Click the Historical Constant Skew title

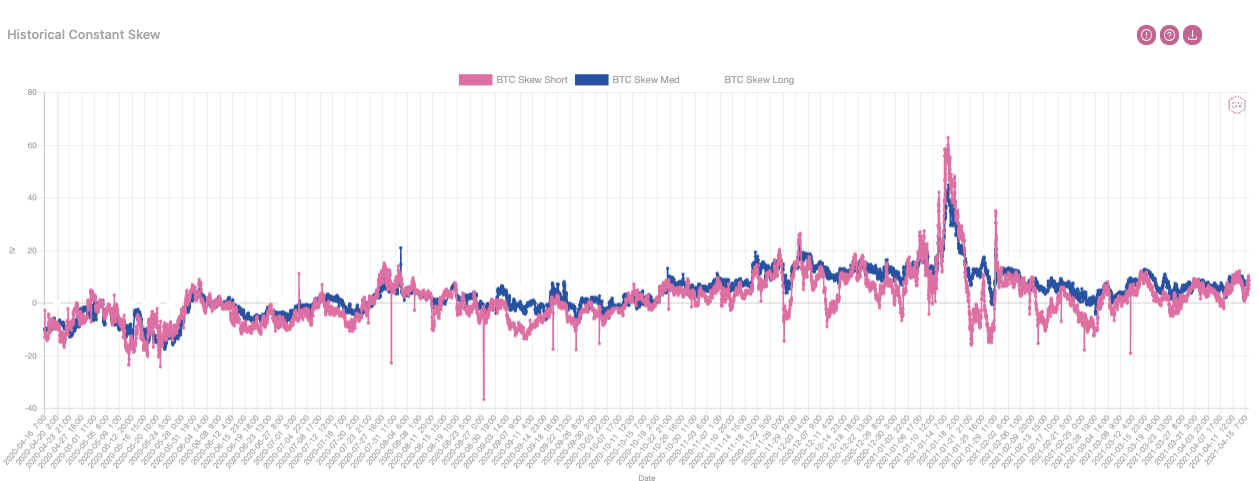tap(83, 34)
